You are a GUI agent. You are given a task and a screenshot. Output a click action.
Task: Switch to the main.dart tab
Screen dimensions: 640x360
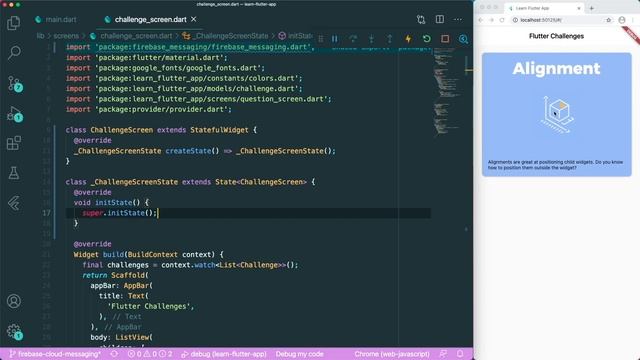click(x=56, y=19)
